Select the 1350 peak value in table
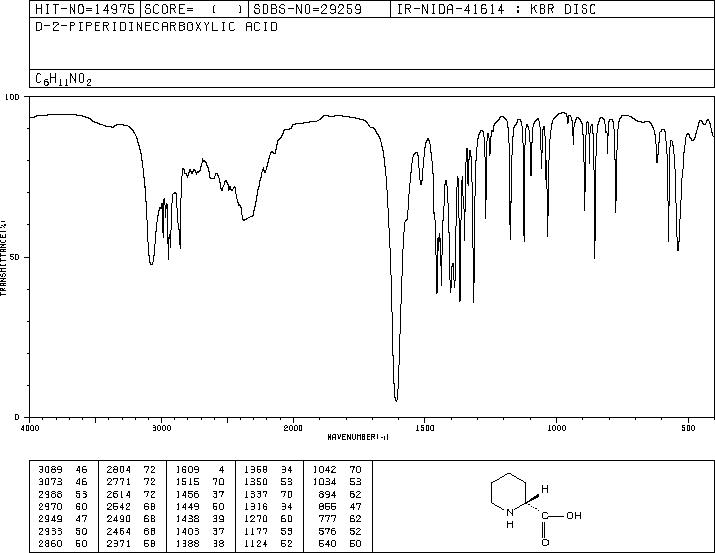The image size is (715, 553). tap(256, 482)
